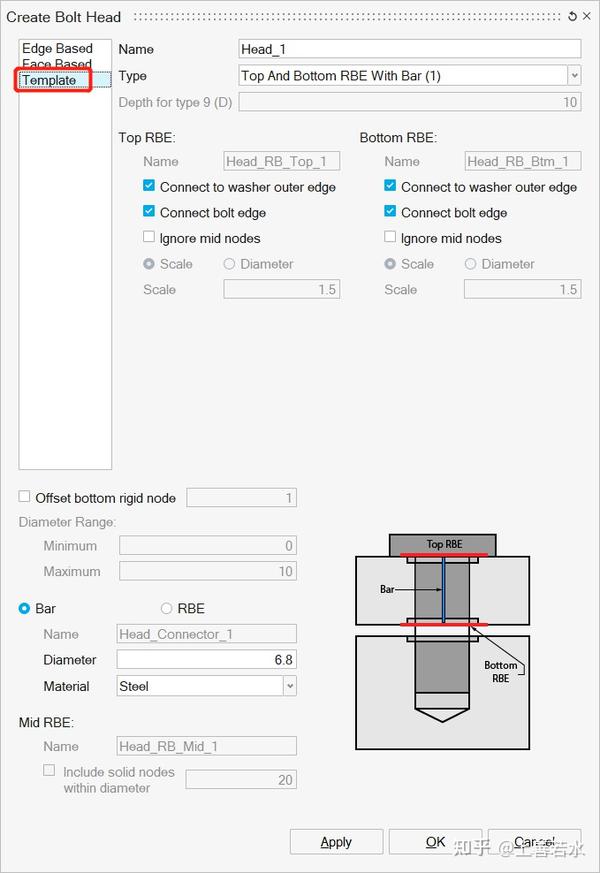The image size is (600, 873).
Task: Select the Template list item
Action: point(50,80)
